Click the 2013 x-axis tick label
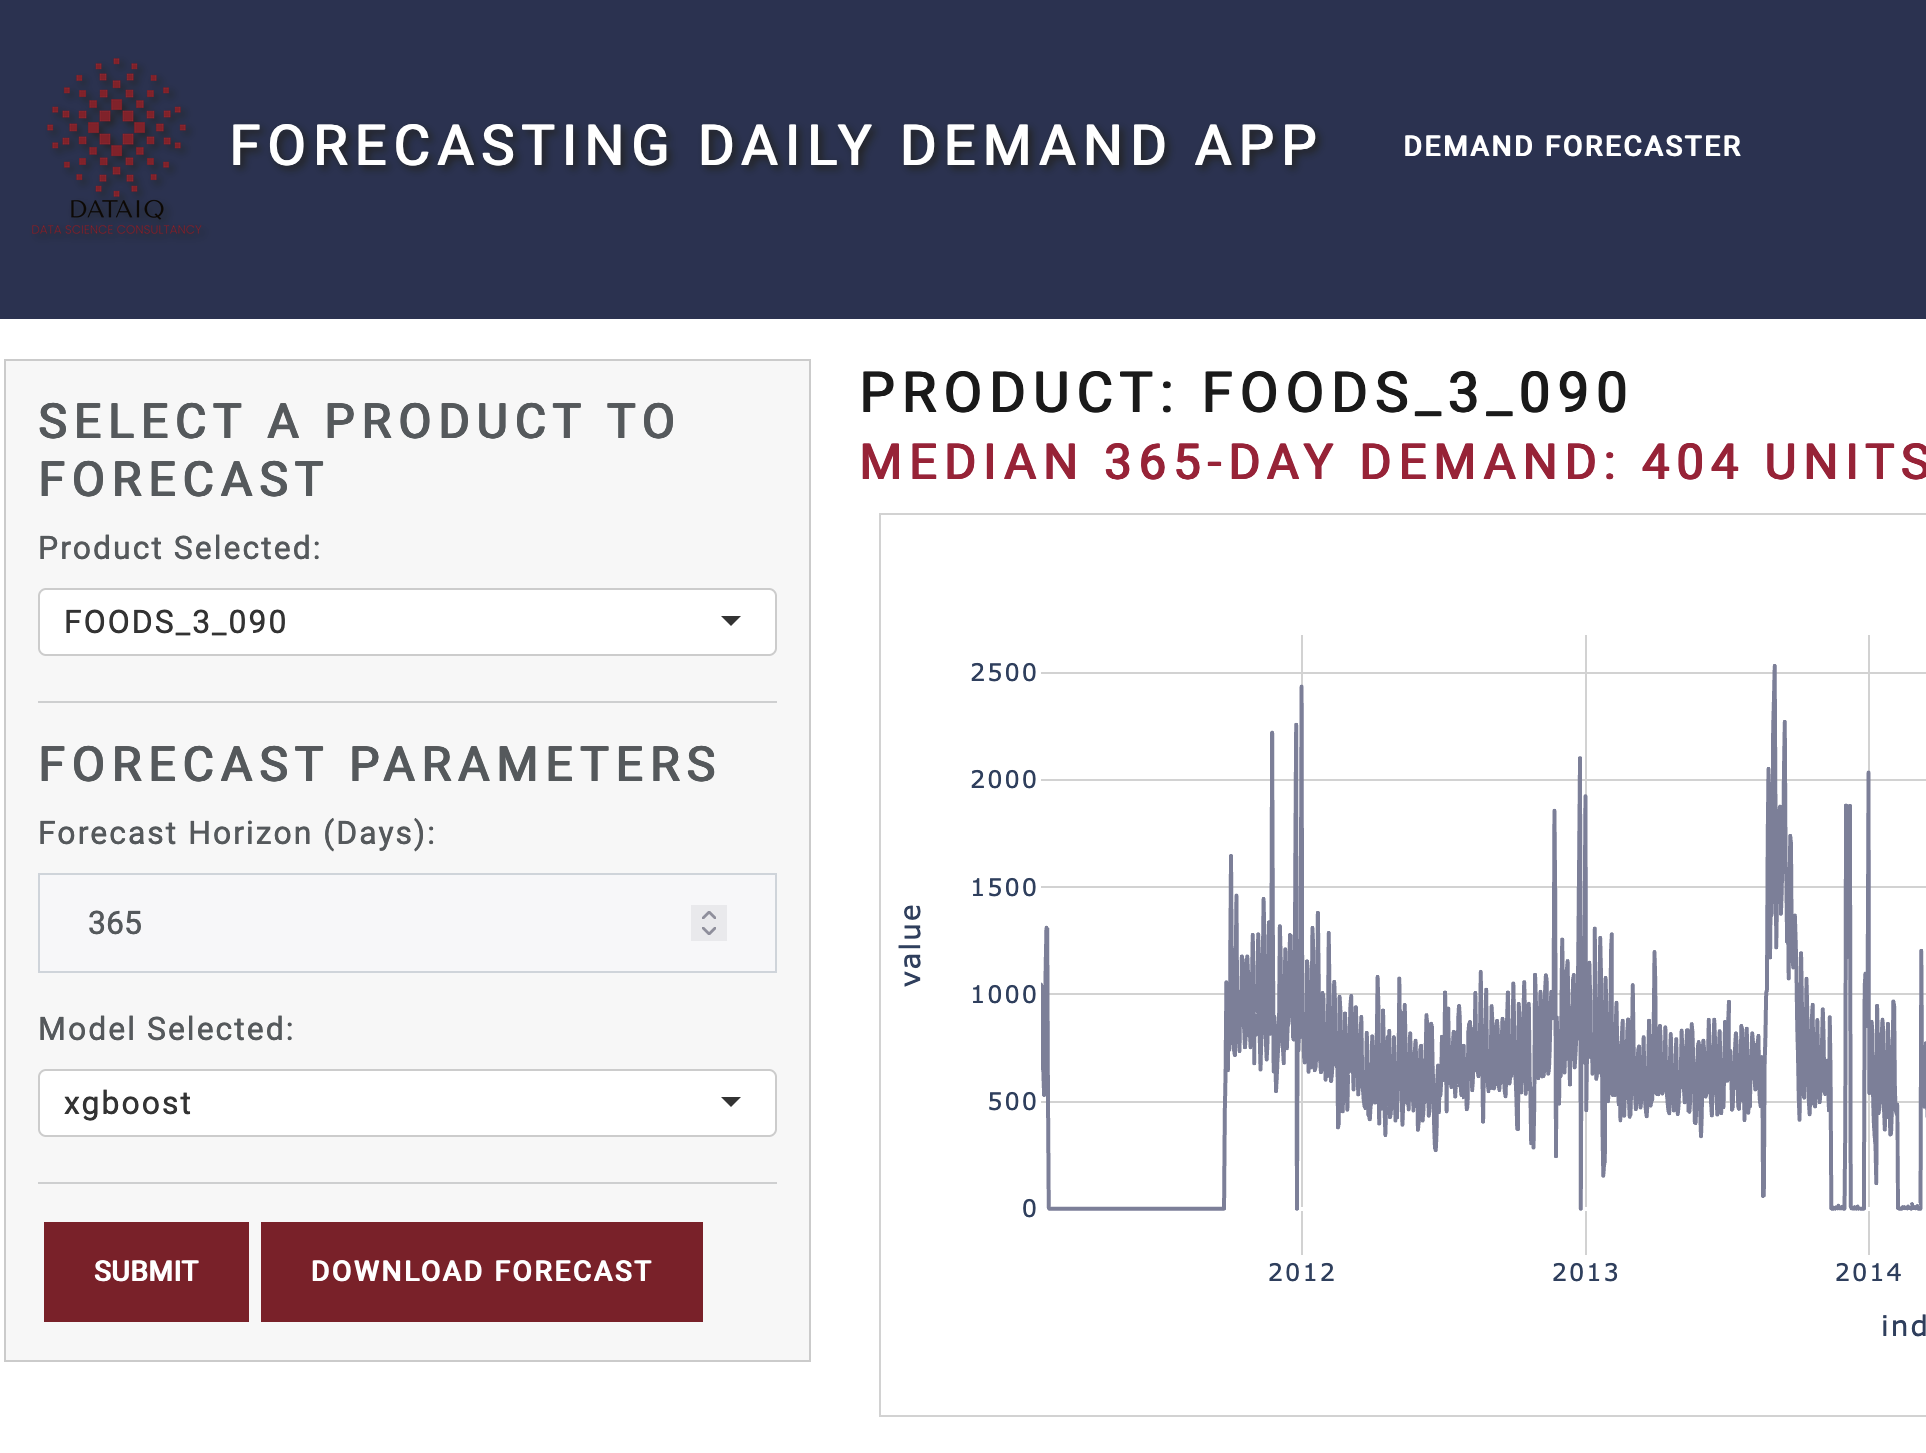Screen dimensions: 1926x1453 1585,1272
